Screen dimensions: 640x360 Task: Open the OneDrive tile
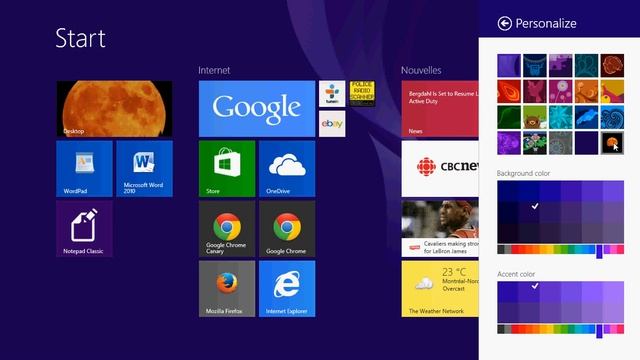tap(287, 169)
